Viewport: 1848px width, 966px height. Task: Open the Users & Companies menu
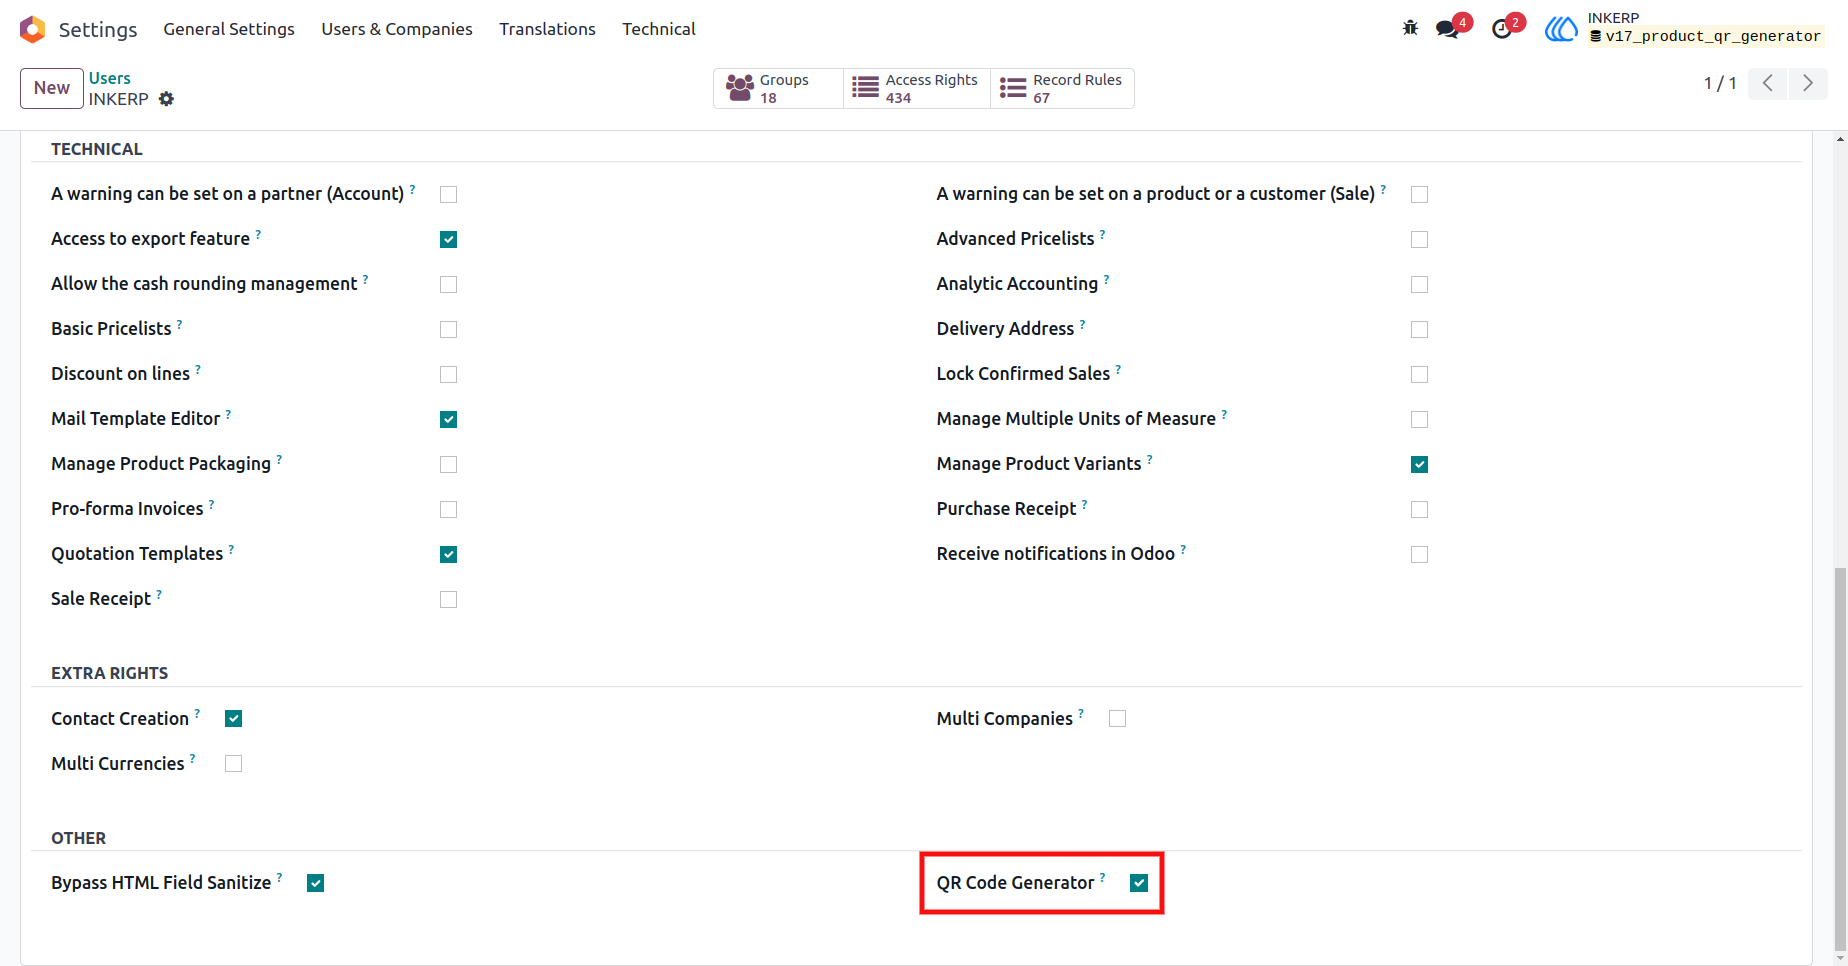(x=397, y=29)
